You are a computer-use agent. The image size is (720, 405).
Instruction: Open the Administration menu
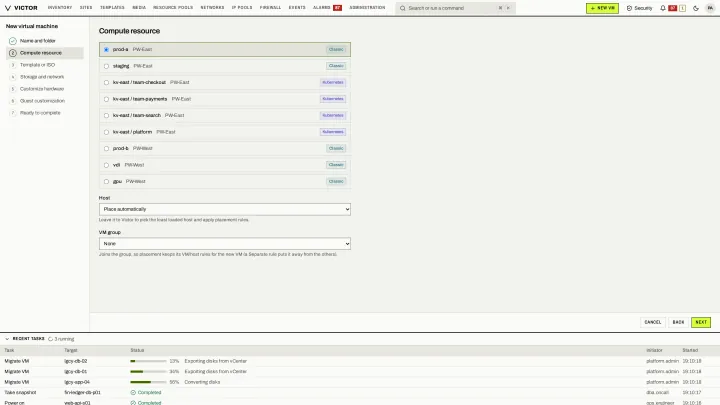click(367, 8)
